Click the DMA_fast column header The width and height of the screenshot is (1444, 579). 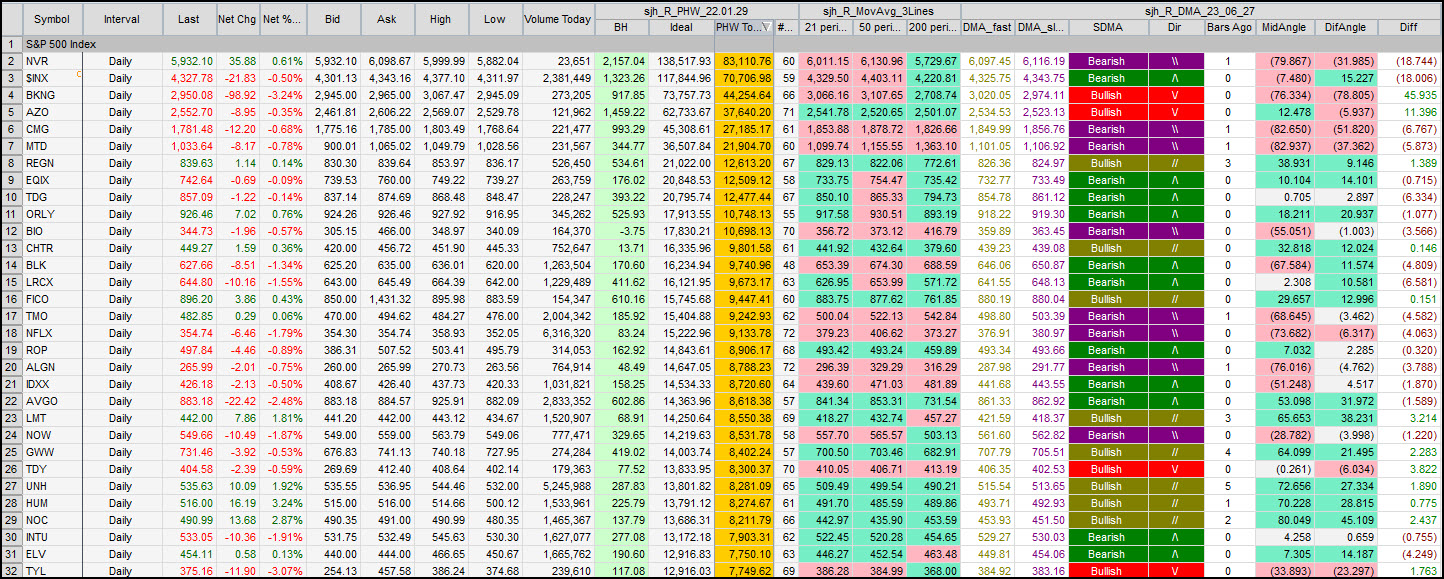pyautogui.click(x=987, y=28)
